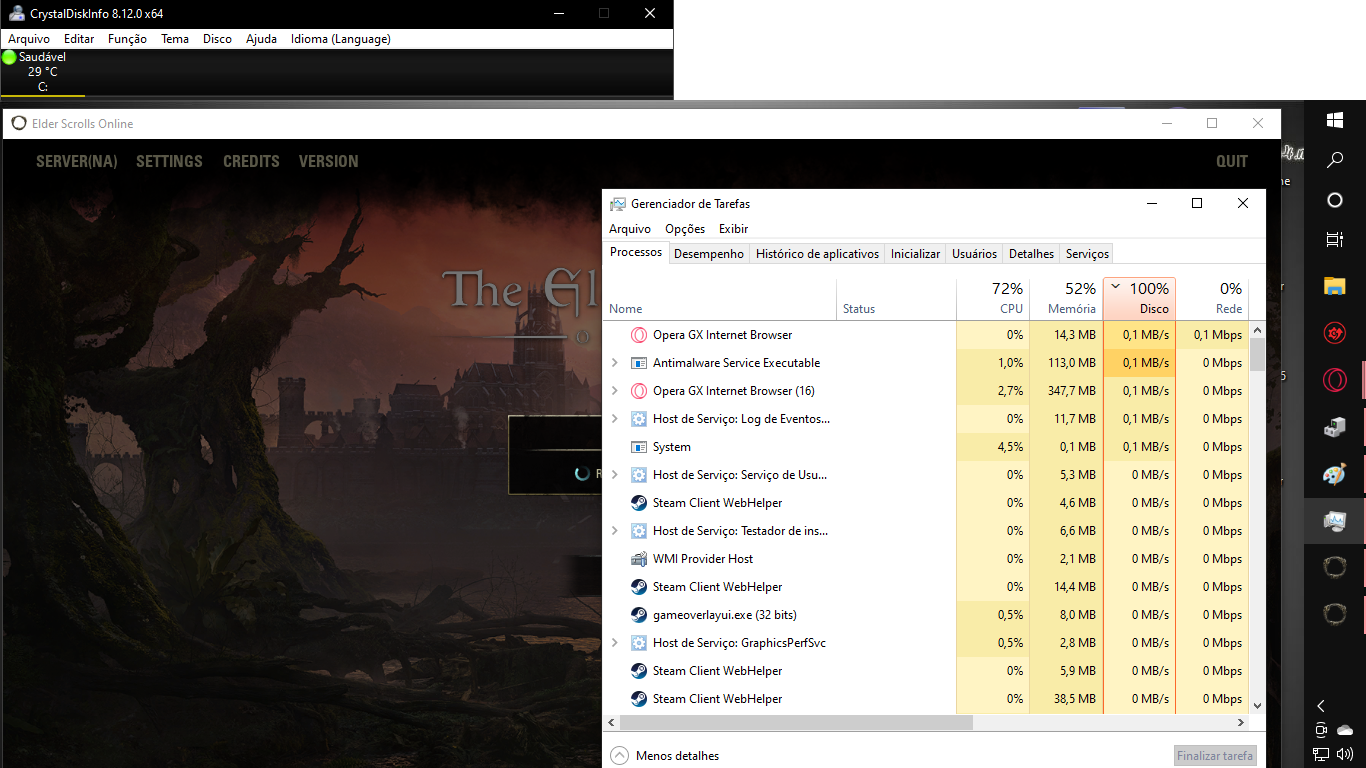Expand Host de Serviço: Serviço de Usu...

(615, 475)
